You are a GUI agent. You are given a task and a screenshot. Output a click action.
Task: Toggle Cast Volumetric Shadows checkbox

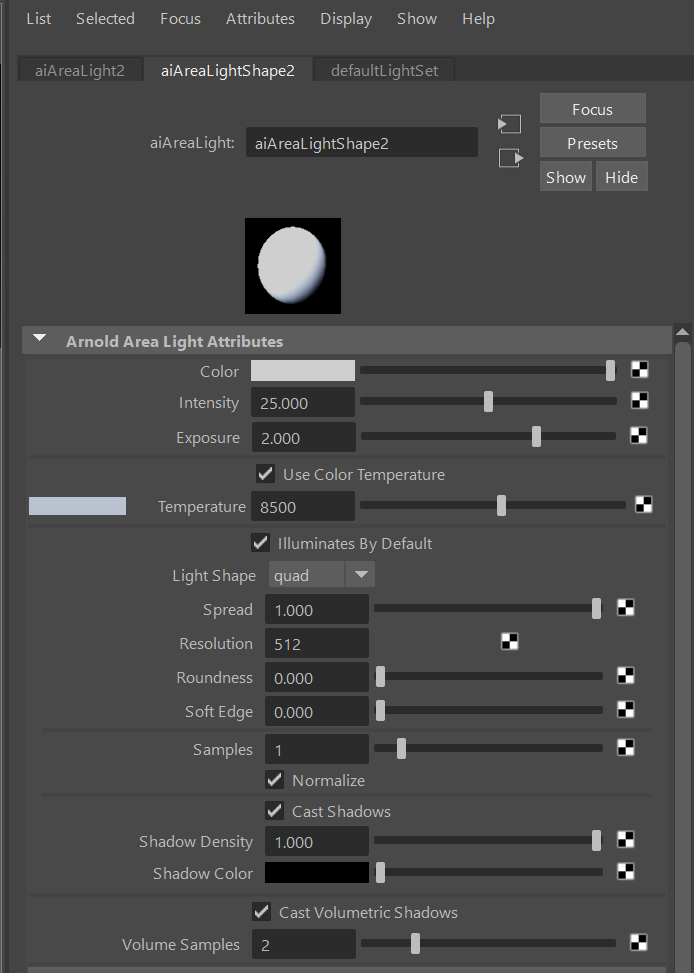pos(261,912)
